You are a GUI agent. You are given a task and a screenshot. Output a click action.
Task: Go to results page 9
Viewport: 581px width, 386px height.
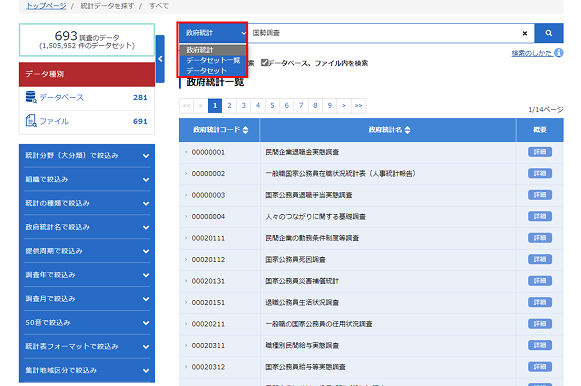click(x=329, y=106)
